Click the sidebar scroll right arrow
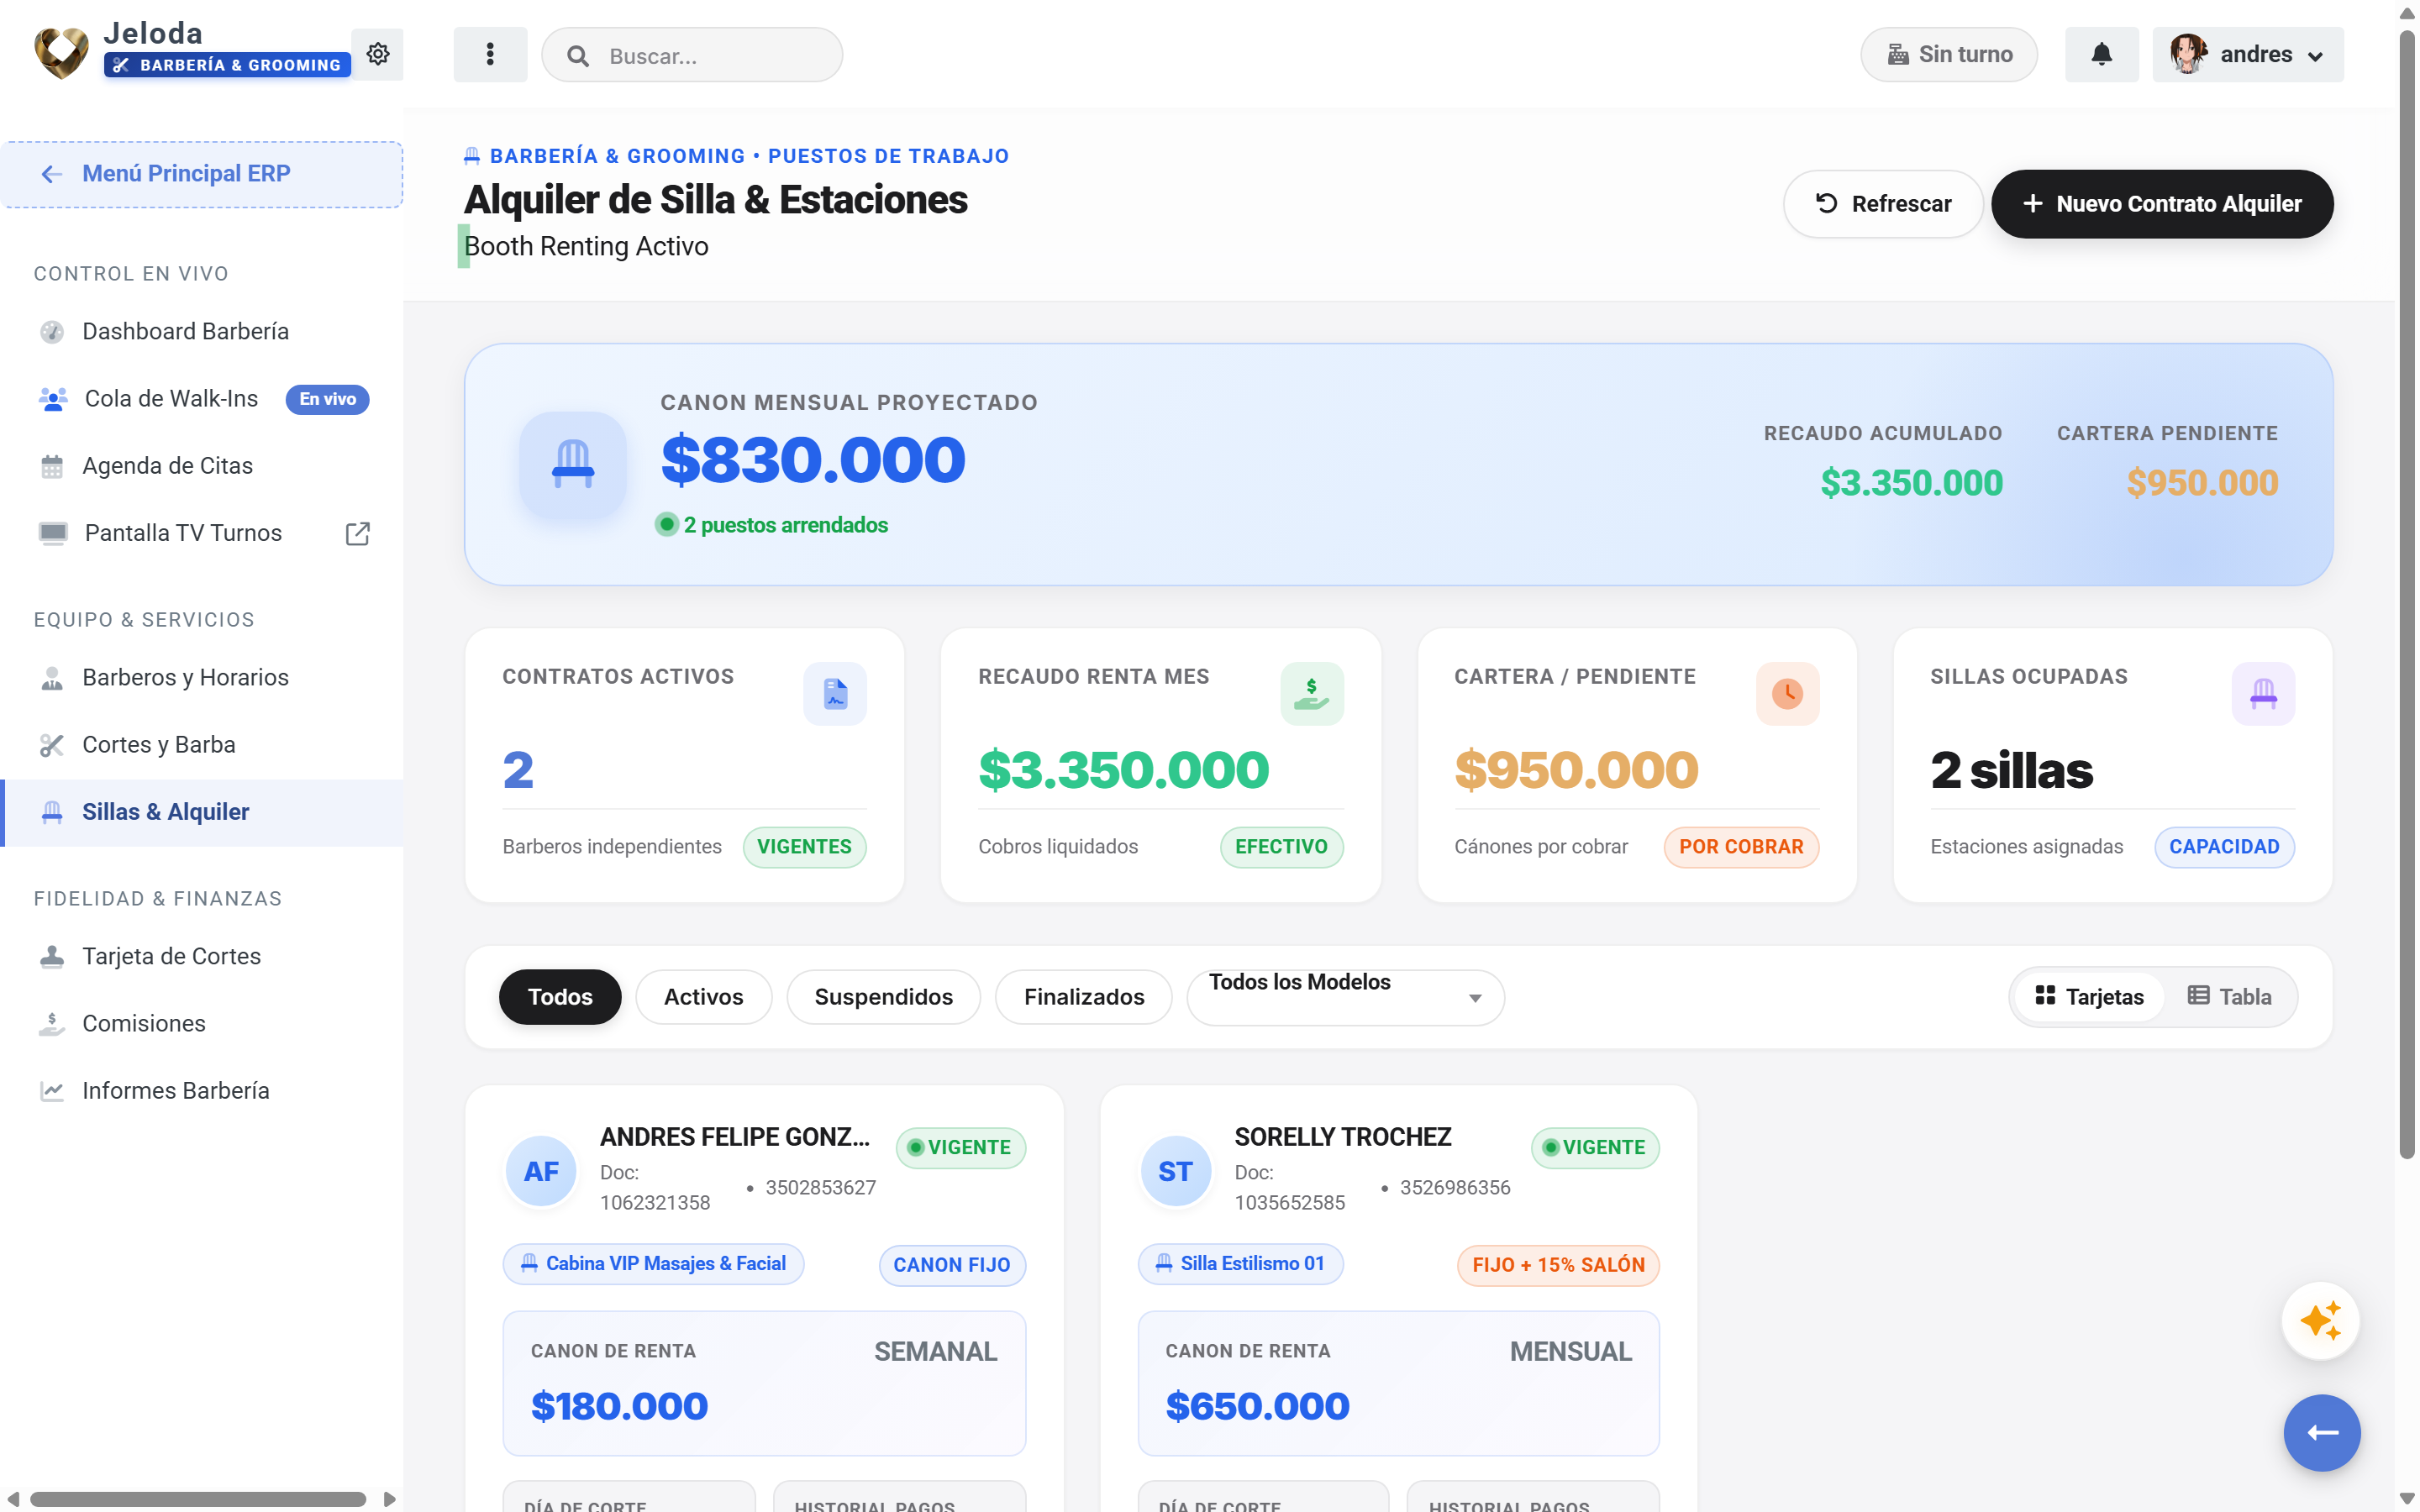Image resolution: width=2420 pixels, height=1512 pixels. (389, 1499)
